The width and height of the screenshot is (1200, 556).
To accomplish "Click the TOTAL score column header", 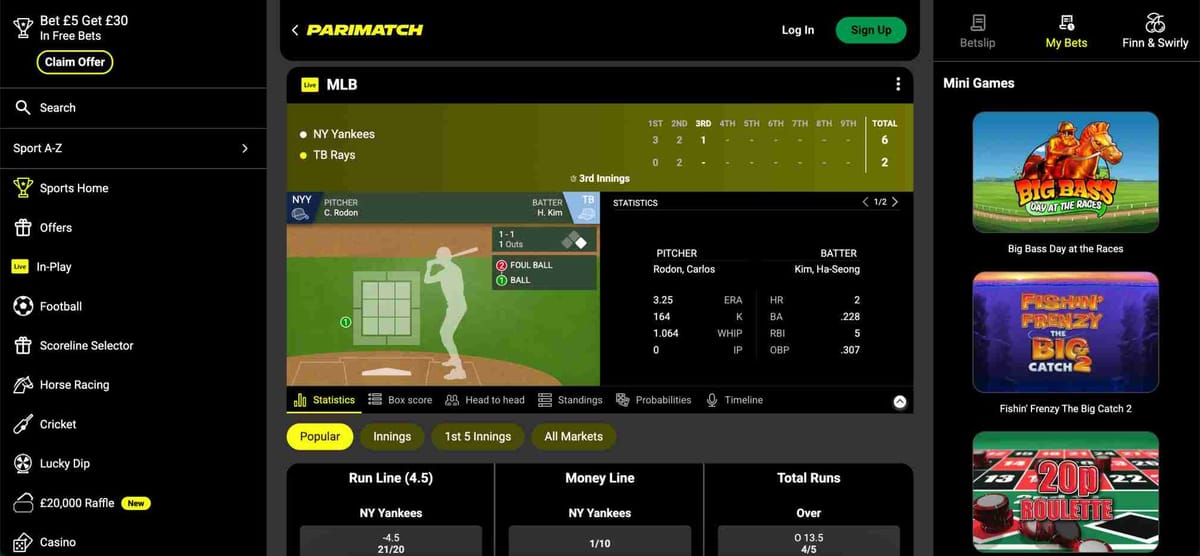I will pyautogui.click(x=885, y=123).
